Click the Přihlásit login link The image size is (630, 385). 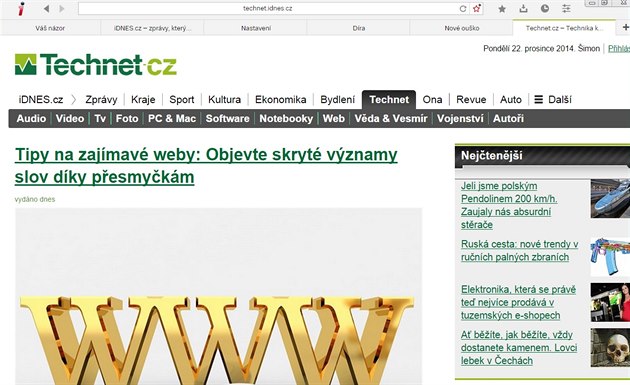(x=619, y=49)
